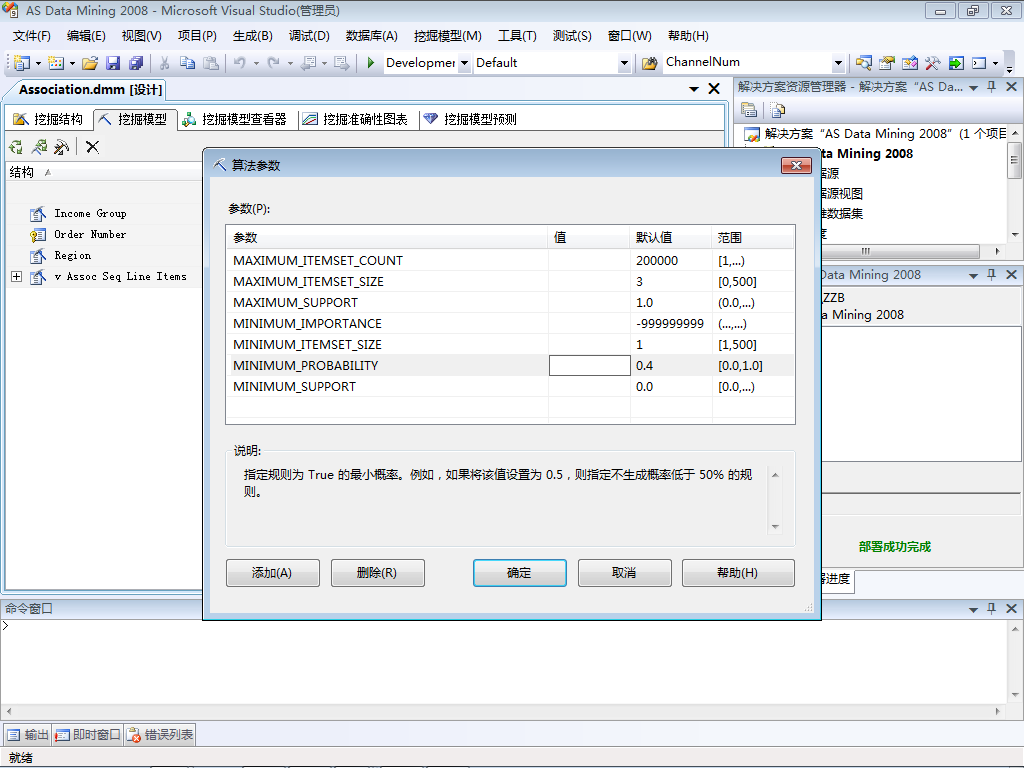This screenshot has height=768, width=1024.
Task: Open the command window position dropdown arrow
Action: point(973,609)
